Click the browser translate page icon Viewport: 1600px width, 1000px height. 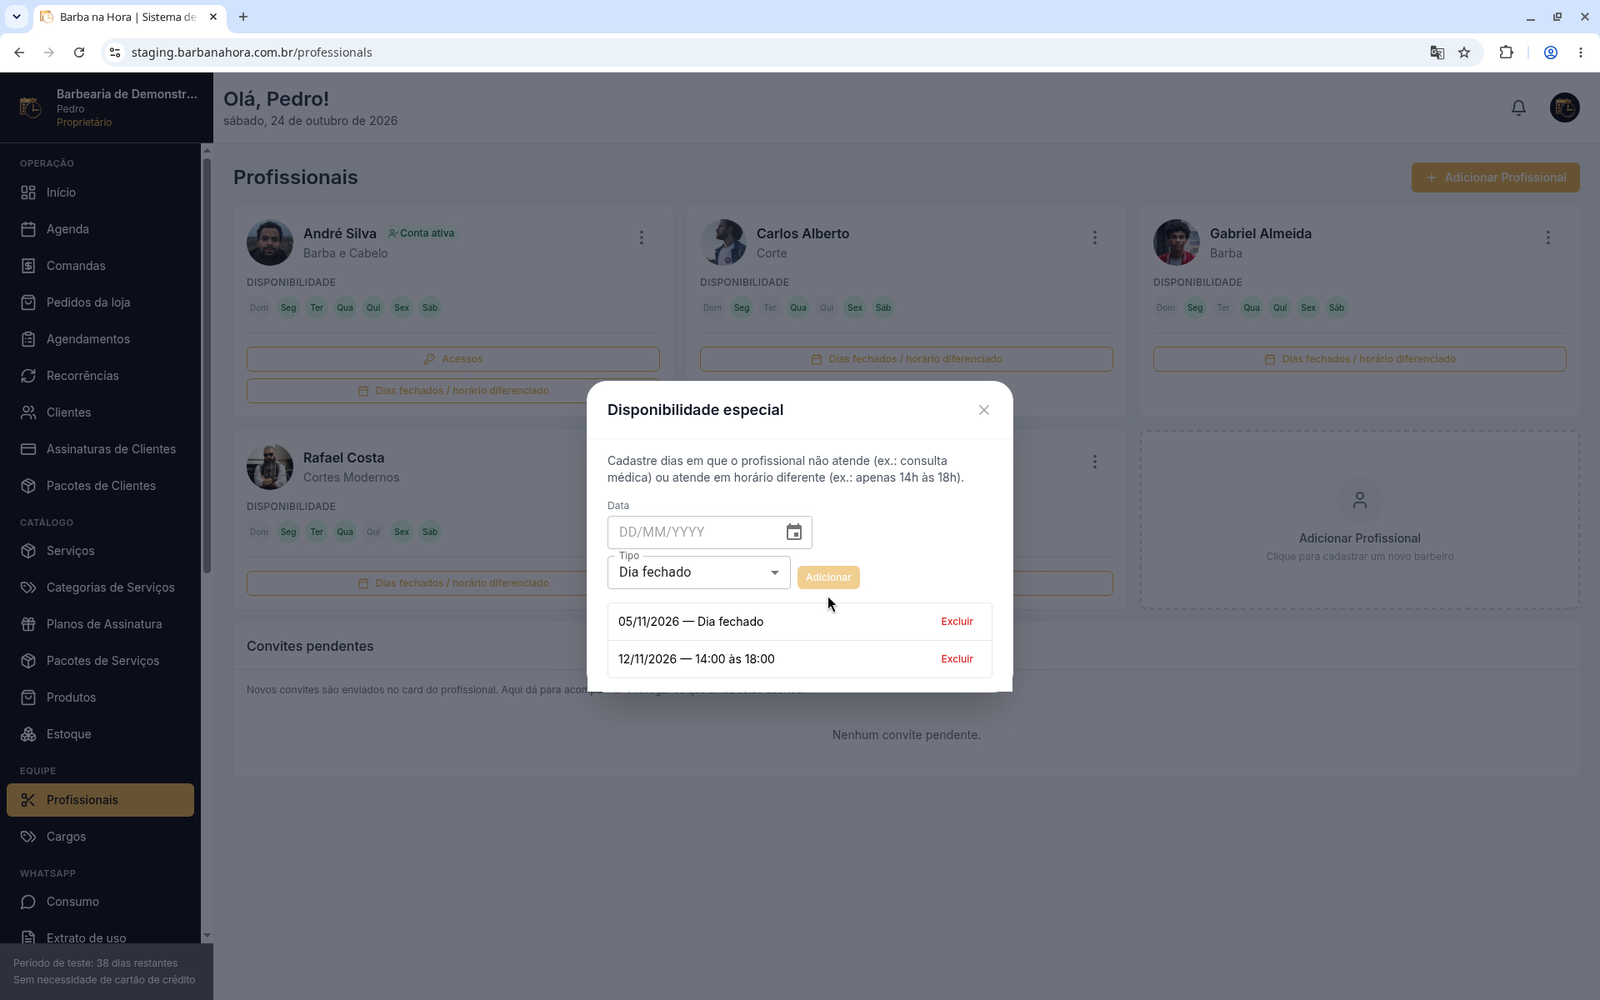click(1437, 52)
